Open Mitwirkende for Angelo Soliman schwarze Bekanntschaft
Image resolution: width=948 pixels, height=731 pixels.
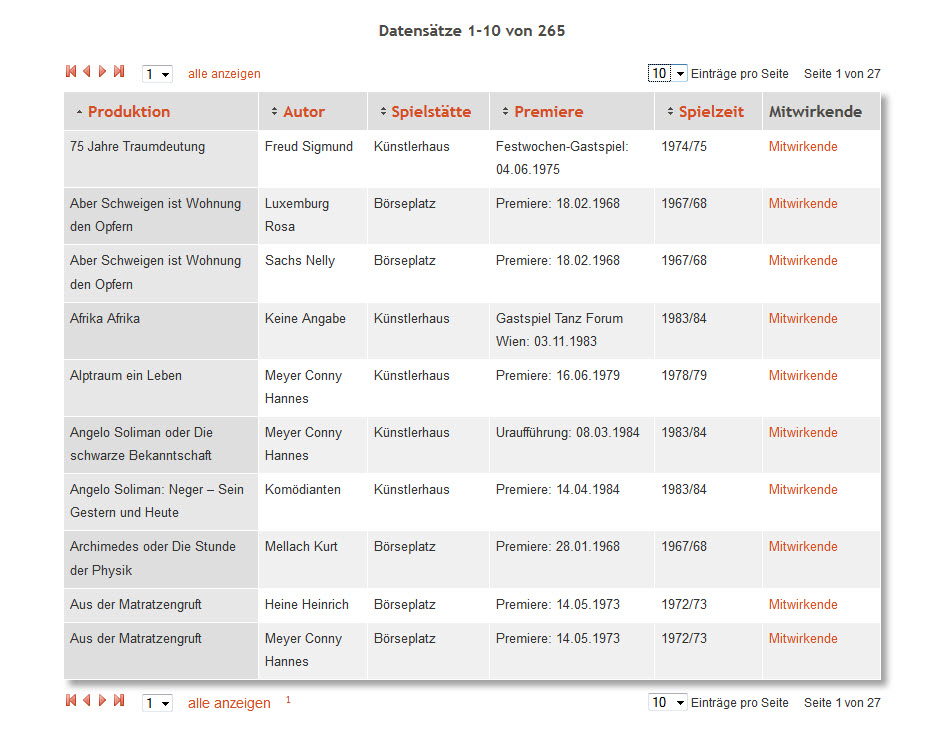(x=803, y=432)
